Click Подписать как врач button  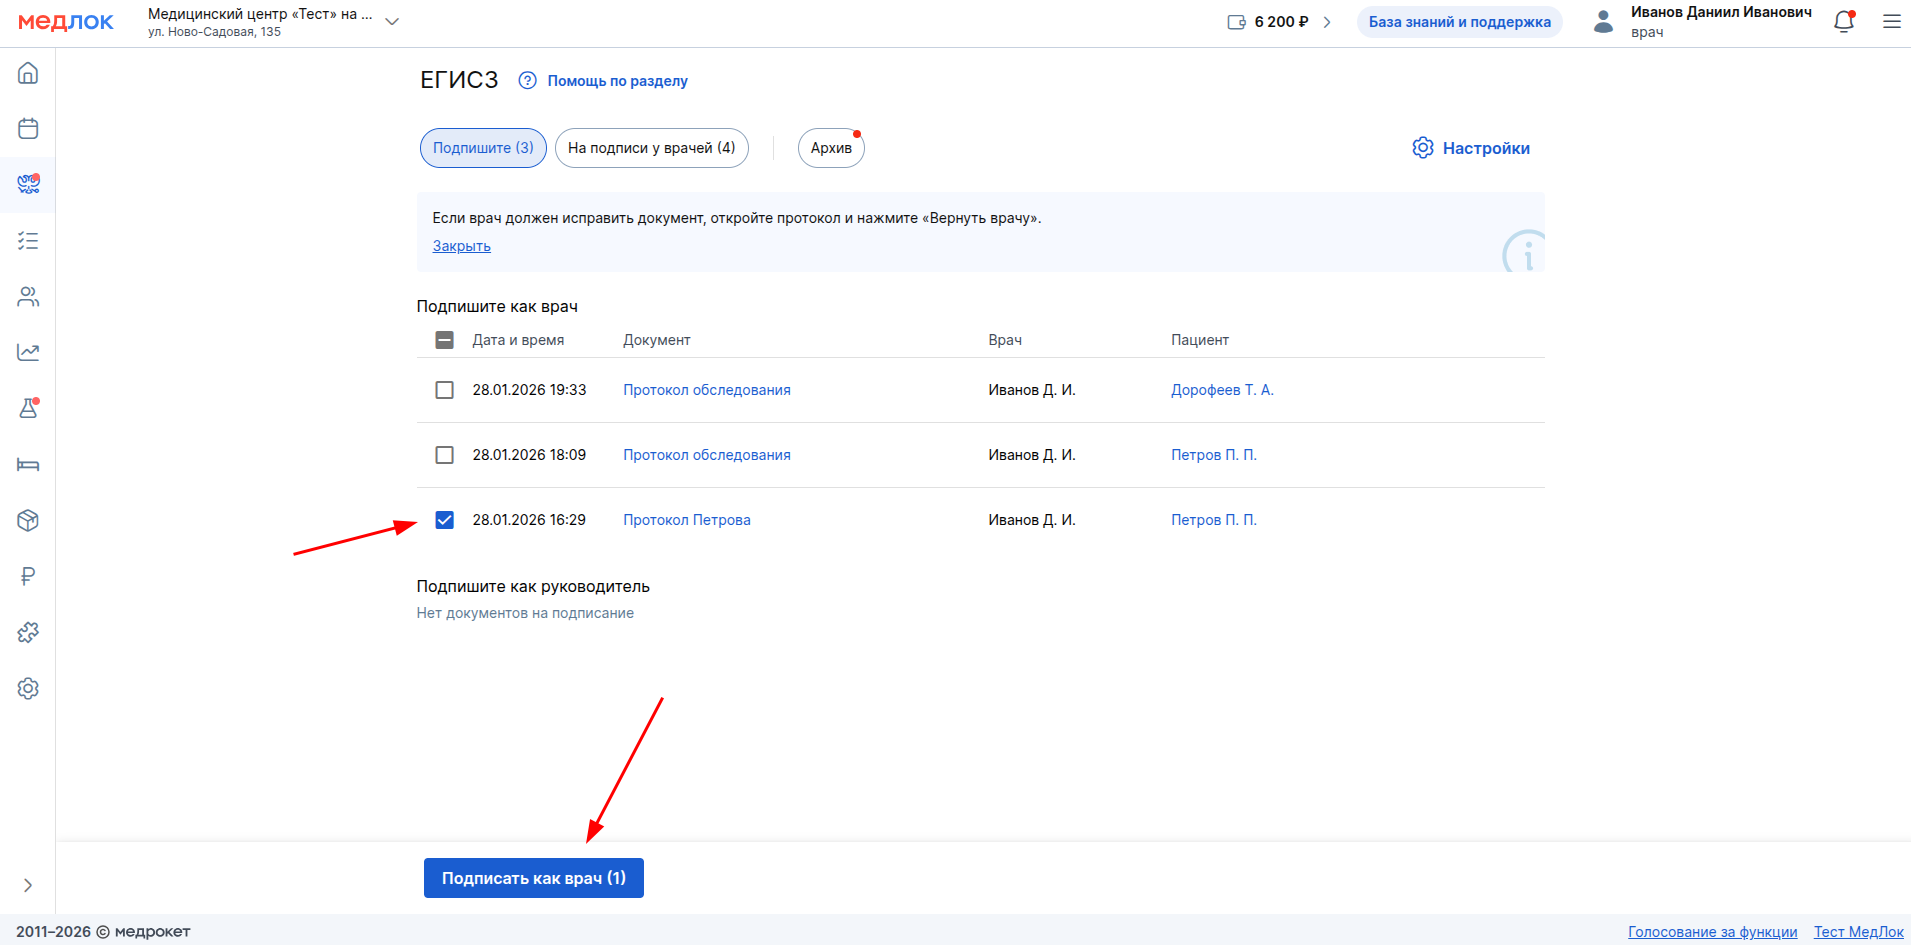tap(533, 878)
